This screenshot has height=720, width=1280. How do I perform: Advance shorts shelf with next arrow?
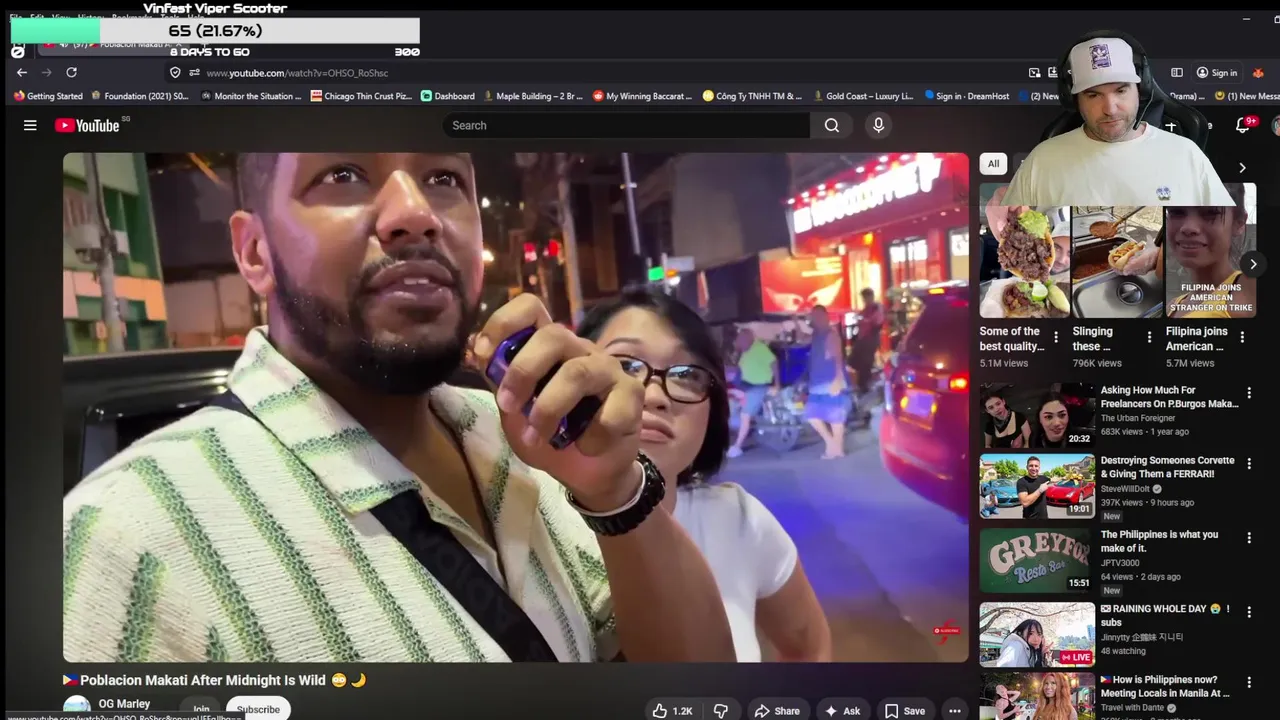tap(1253, 264)
